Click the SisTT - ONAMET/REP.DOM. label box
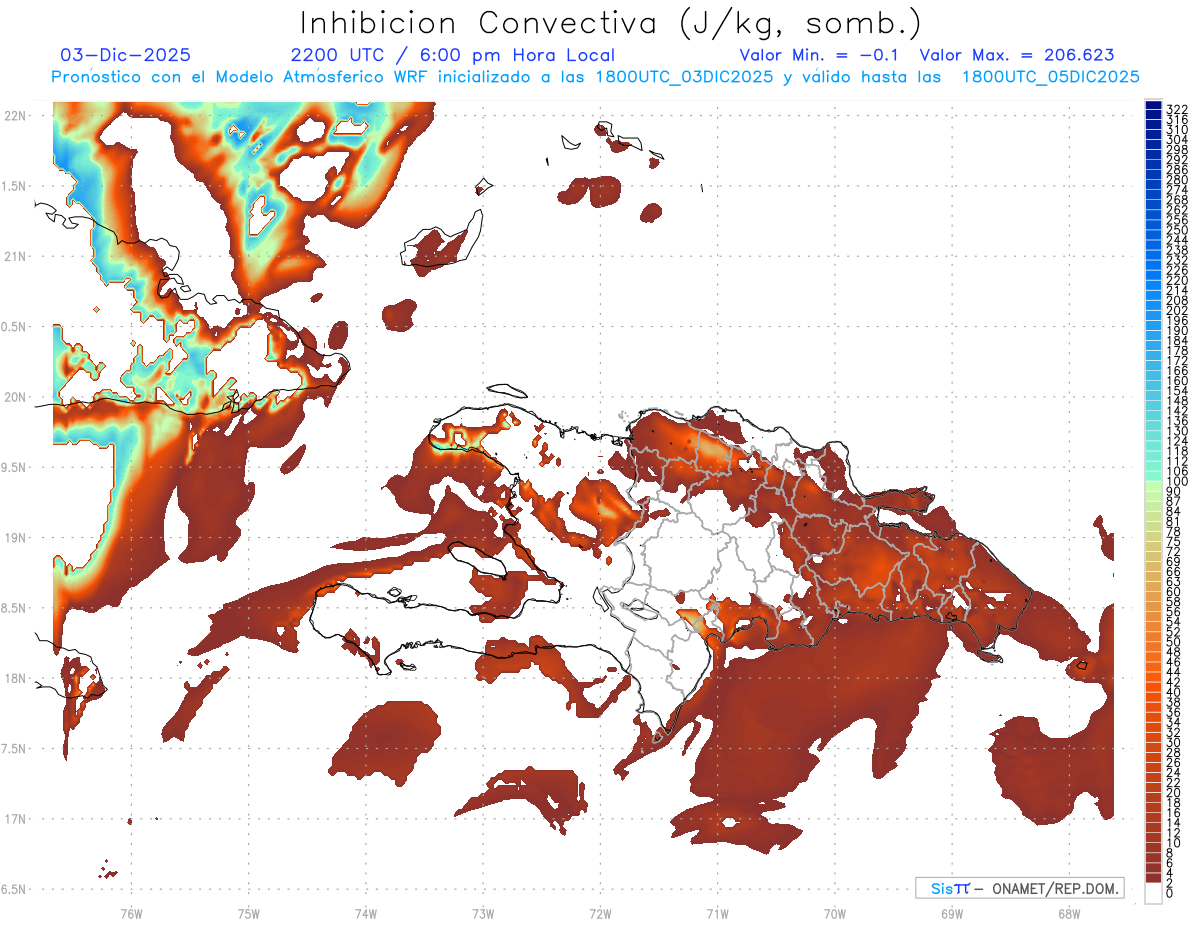 [1019, 888]
